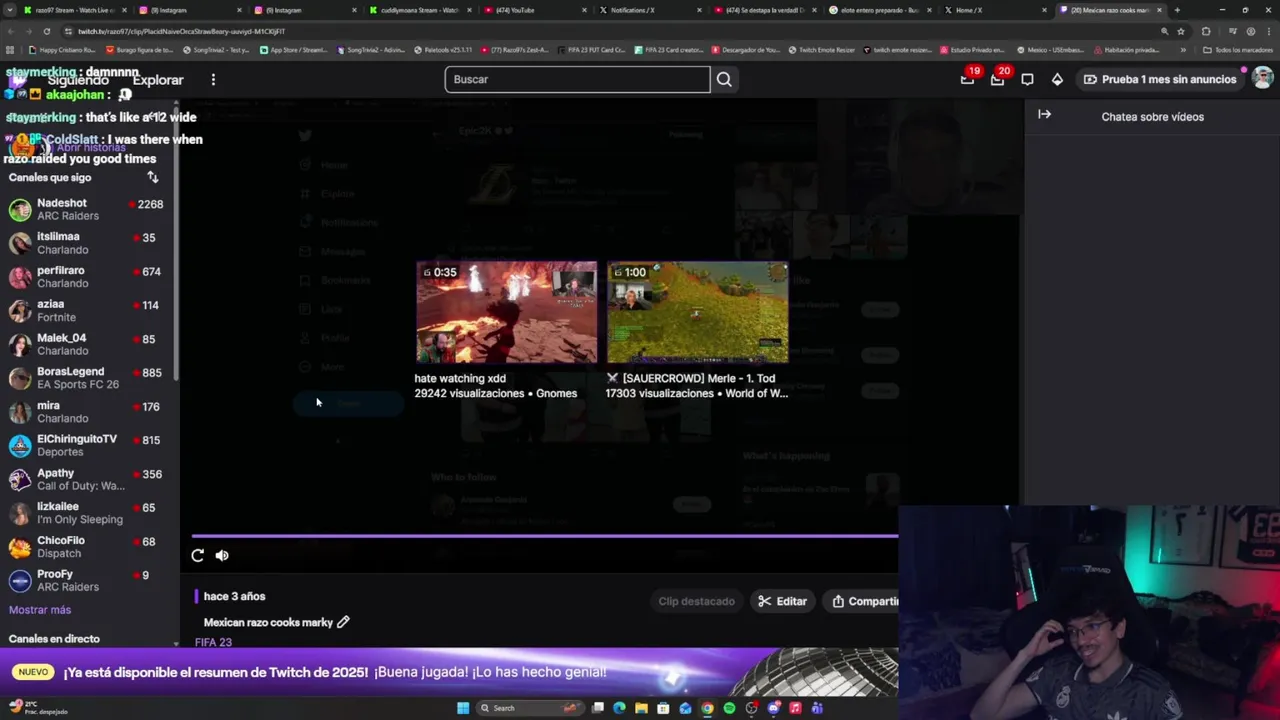Click the Windows taskbar Search box
1280x720 pixels.
coord(530,708)
